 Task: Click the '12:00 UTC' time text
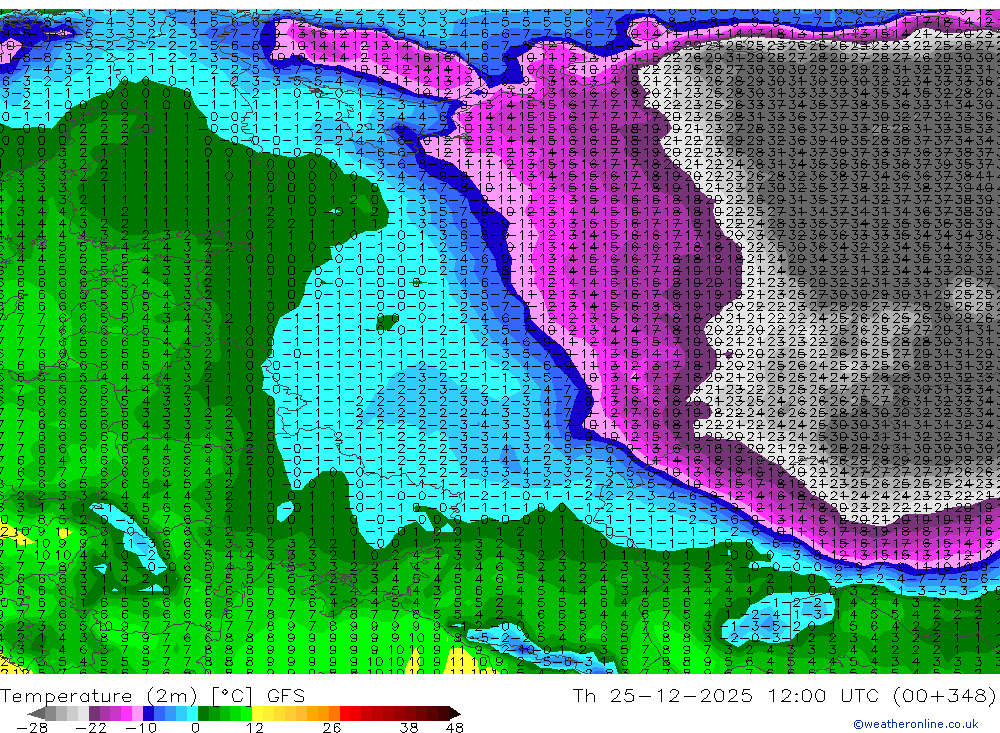pos(824,695)
